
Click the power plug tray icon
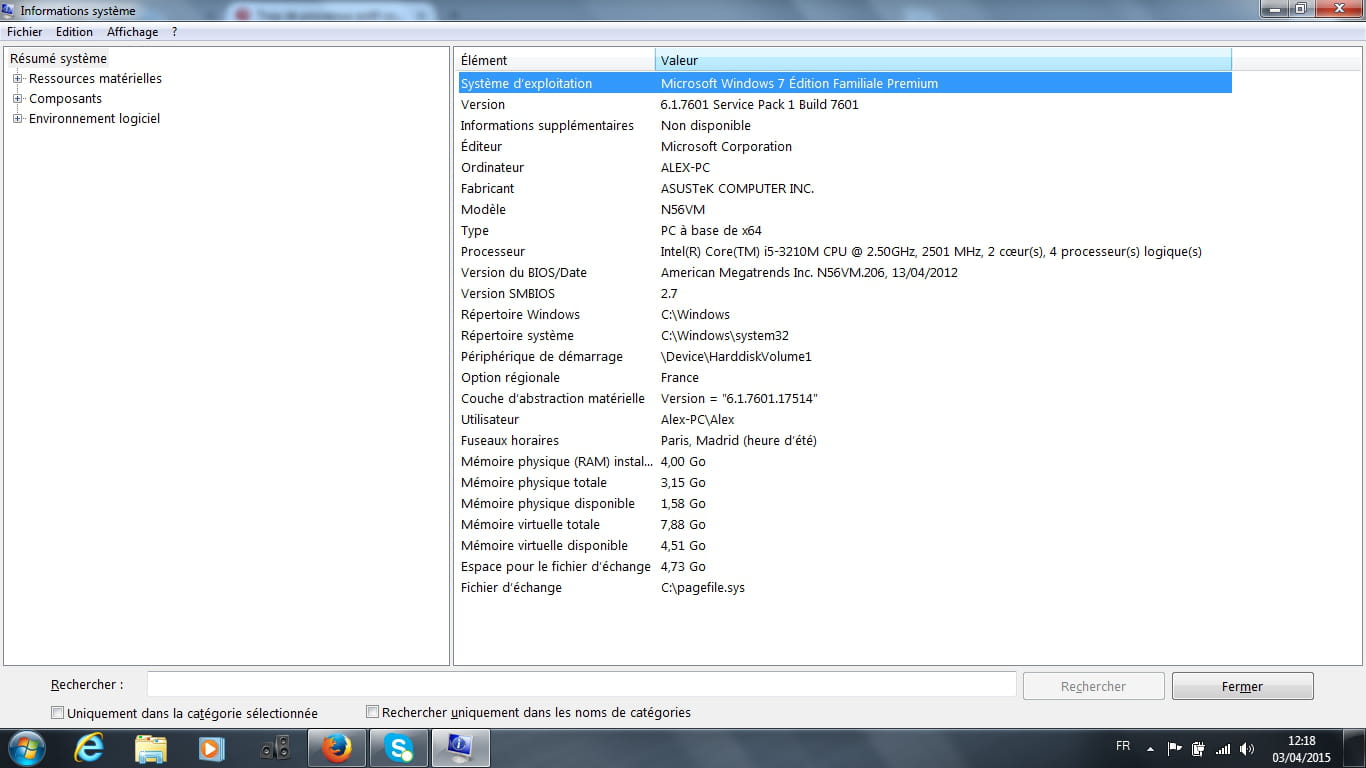(1198, 748)
